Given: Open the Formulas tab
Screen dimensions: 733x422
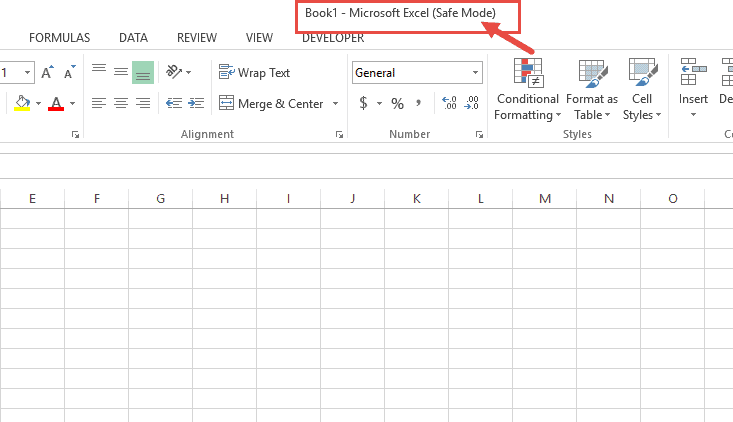Looking at the screenshot, I should (59, 38).
